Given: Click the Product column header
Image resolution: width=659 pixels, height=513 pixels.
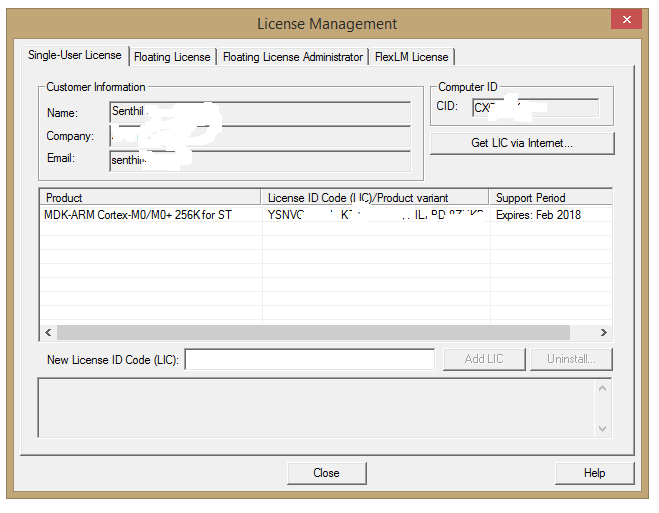Looking at the screenshot, I should coord(150,197).
